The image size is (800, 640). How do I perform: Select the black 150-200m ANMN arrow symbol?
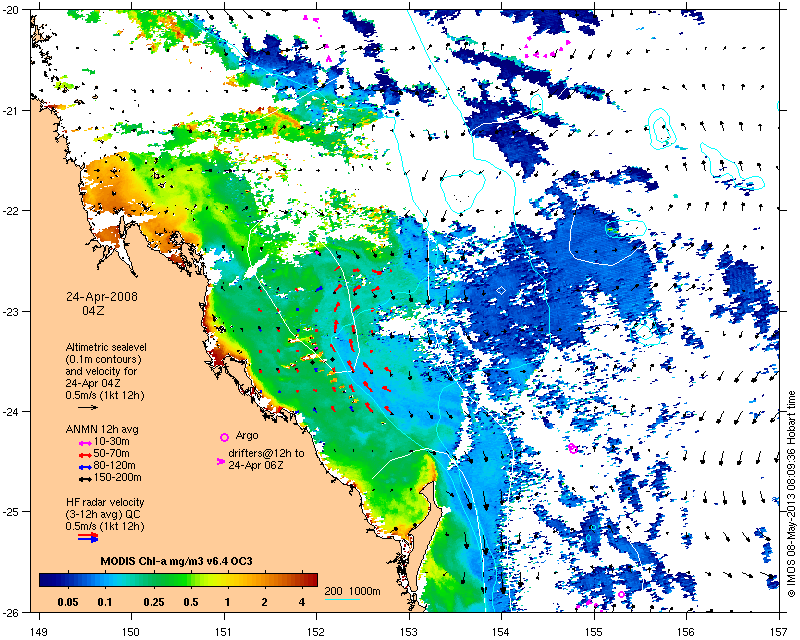coord(85,479)
